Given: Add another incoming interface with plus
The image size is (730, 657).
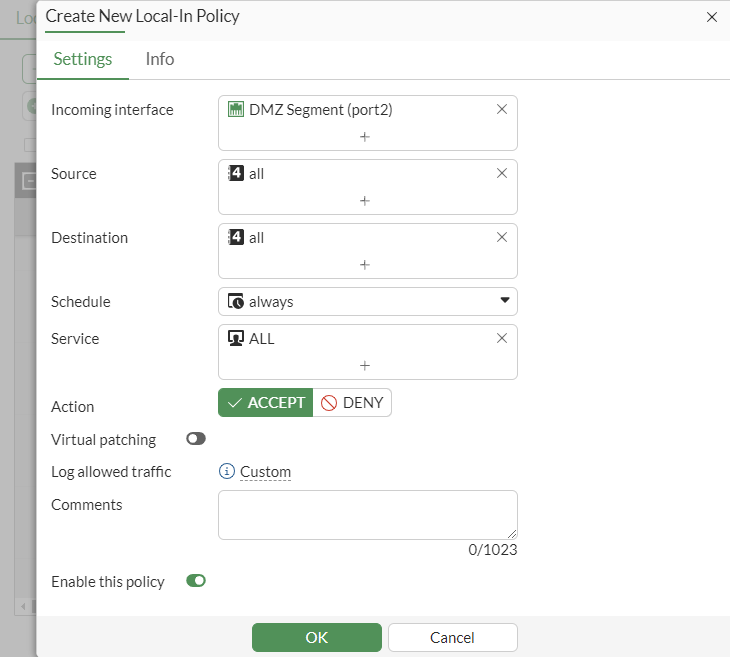Looking at the screenshot, I should pos(365,136).
